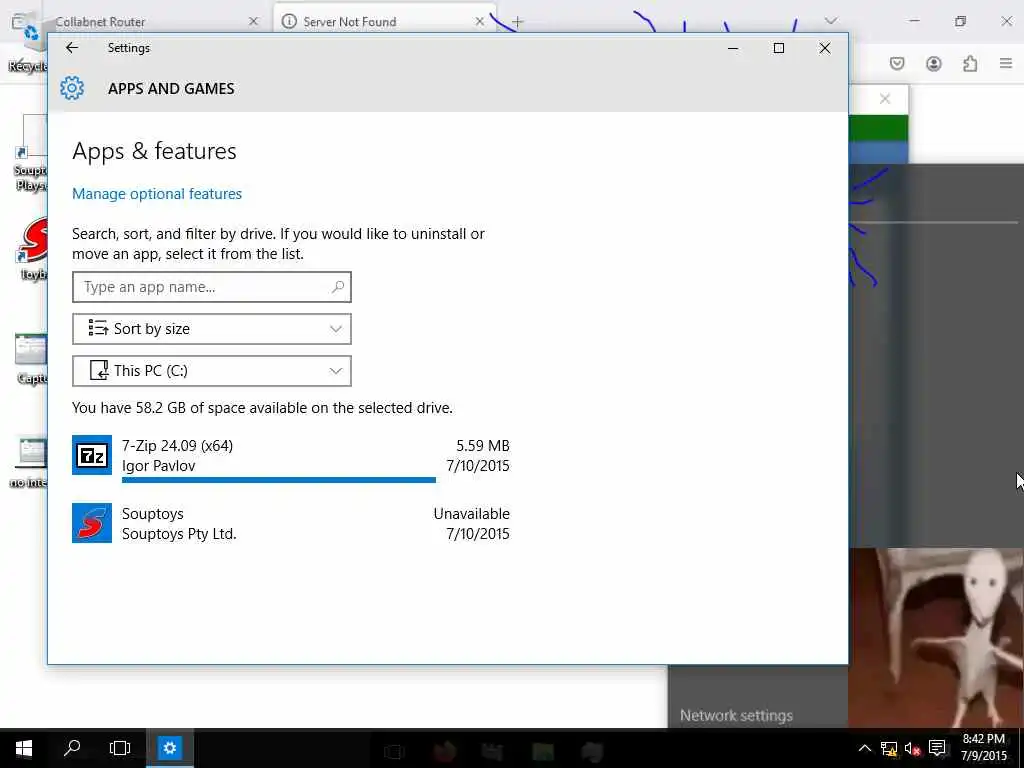Open new tab with plus button in Firefox

[517, 22]
